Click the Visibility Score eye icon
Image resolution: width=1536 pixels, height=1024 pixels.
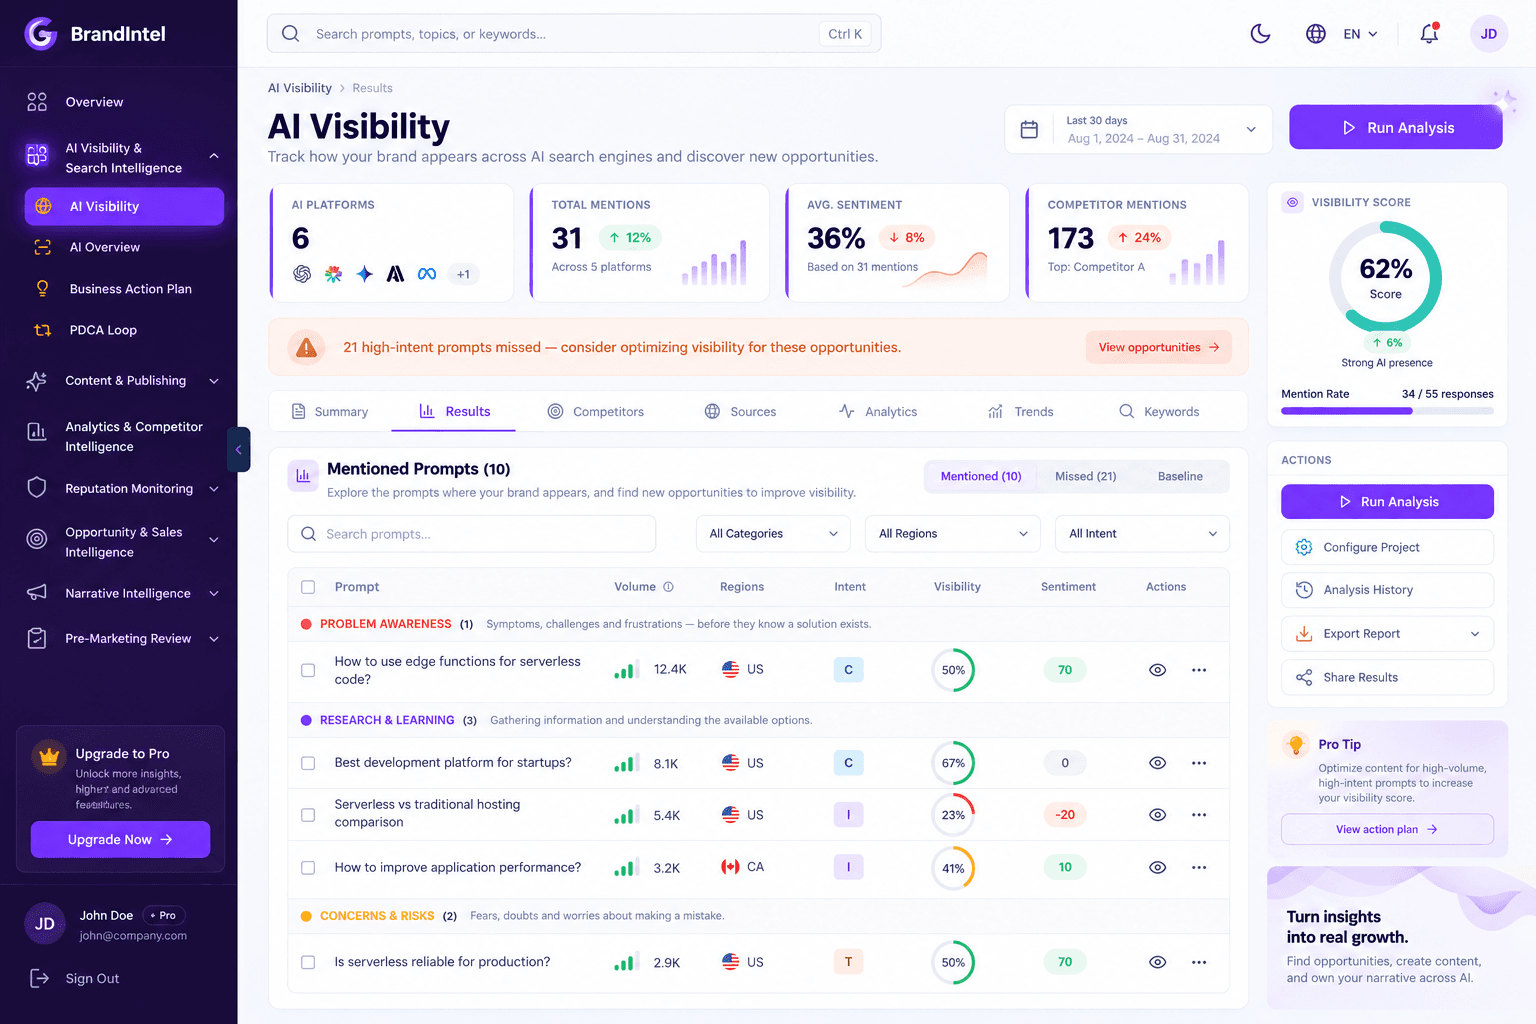click(x=1292, y=202)
